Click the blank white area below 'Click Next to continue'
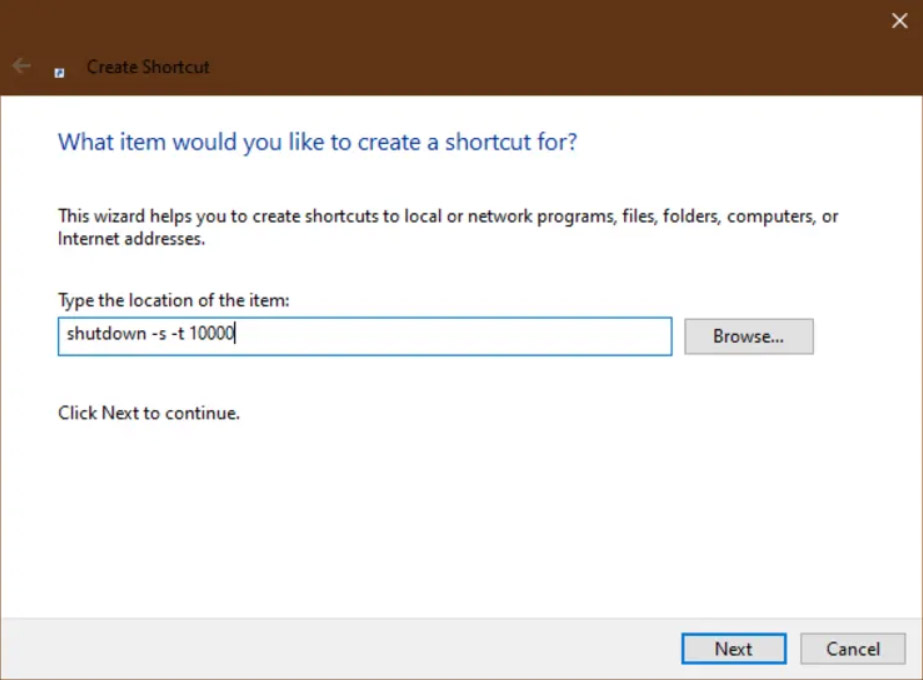The height and width of the screenshot is (680, 923). click(459, 518)
